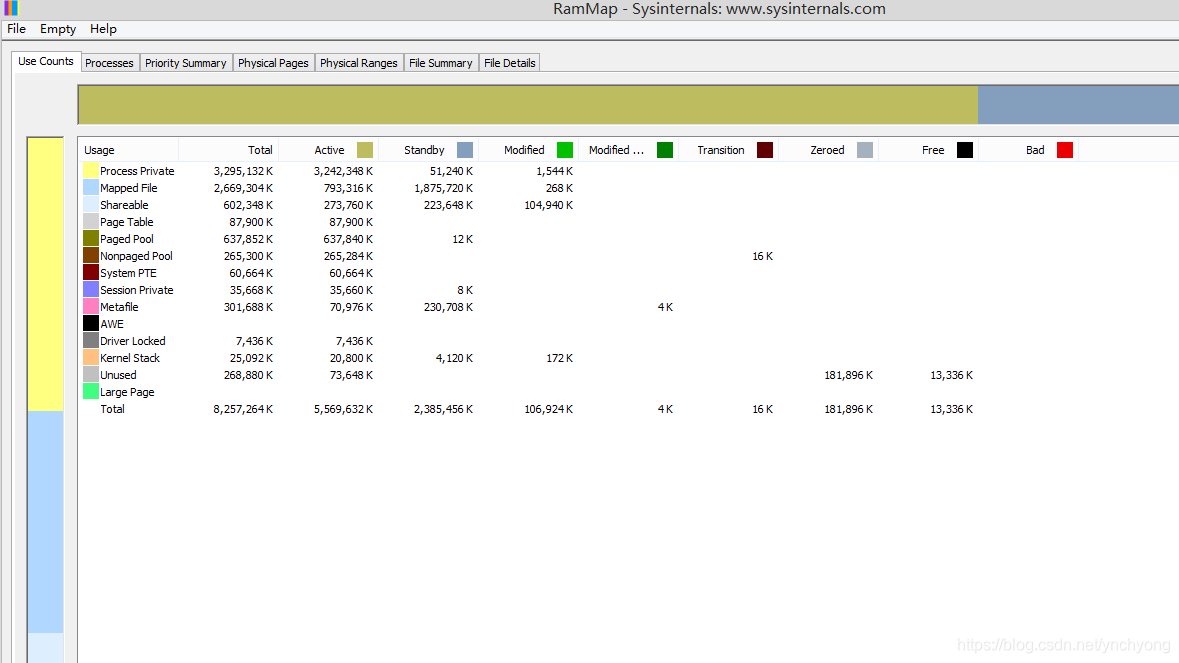Click the 8,257,264 K total value
This screenshot has width=1179, height=663.
click(x=243, y=409)
